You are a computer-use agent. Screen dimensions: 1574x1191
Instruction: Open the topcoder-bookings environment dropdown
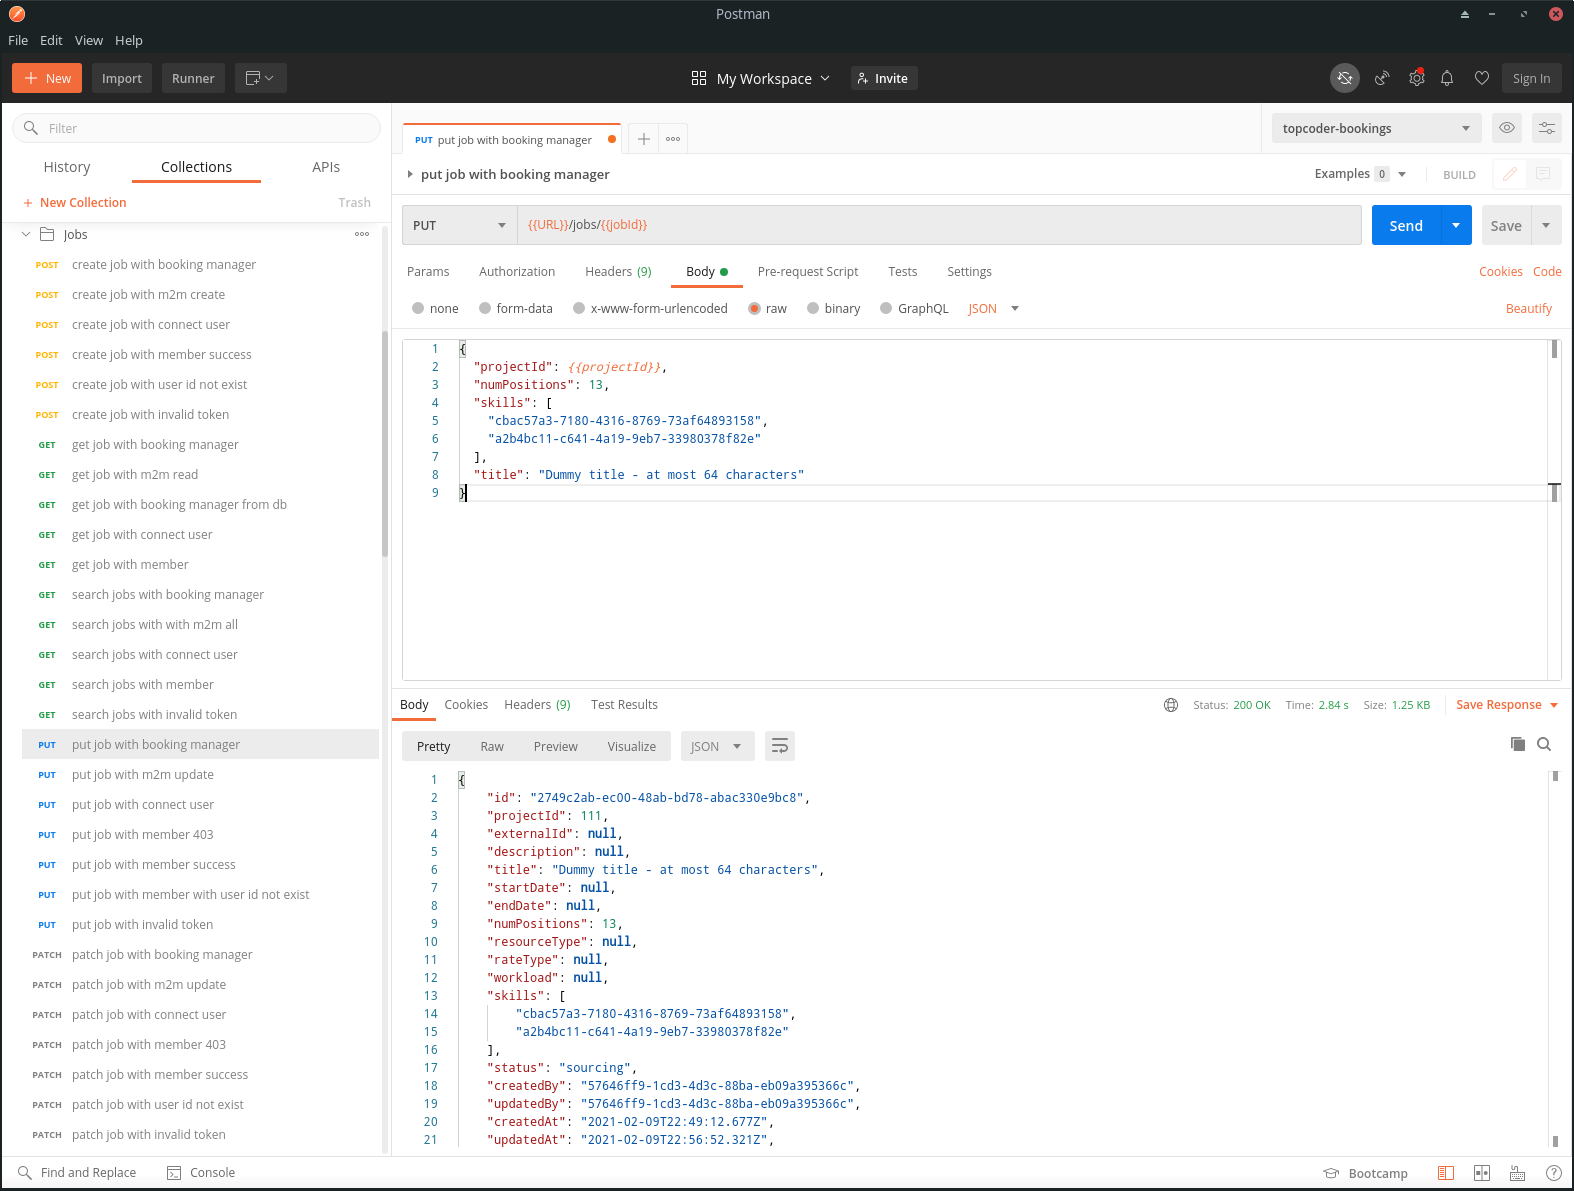(x=1377, y=128)
